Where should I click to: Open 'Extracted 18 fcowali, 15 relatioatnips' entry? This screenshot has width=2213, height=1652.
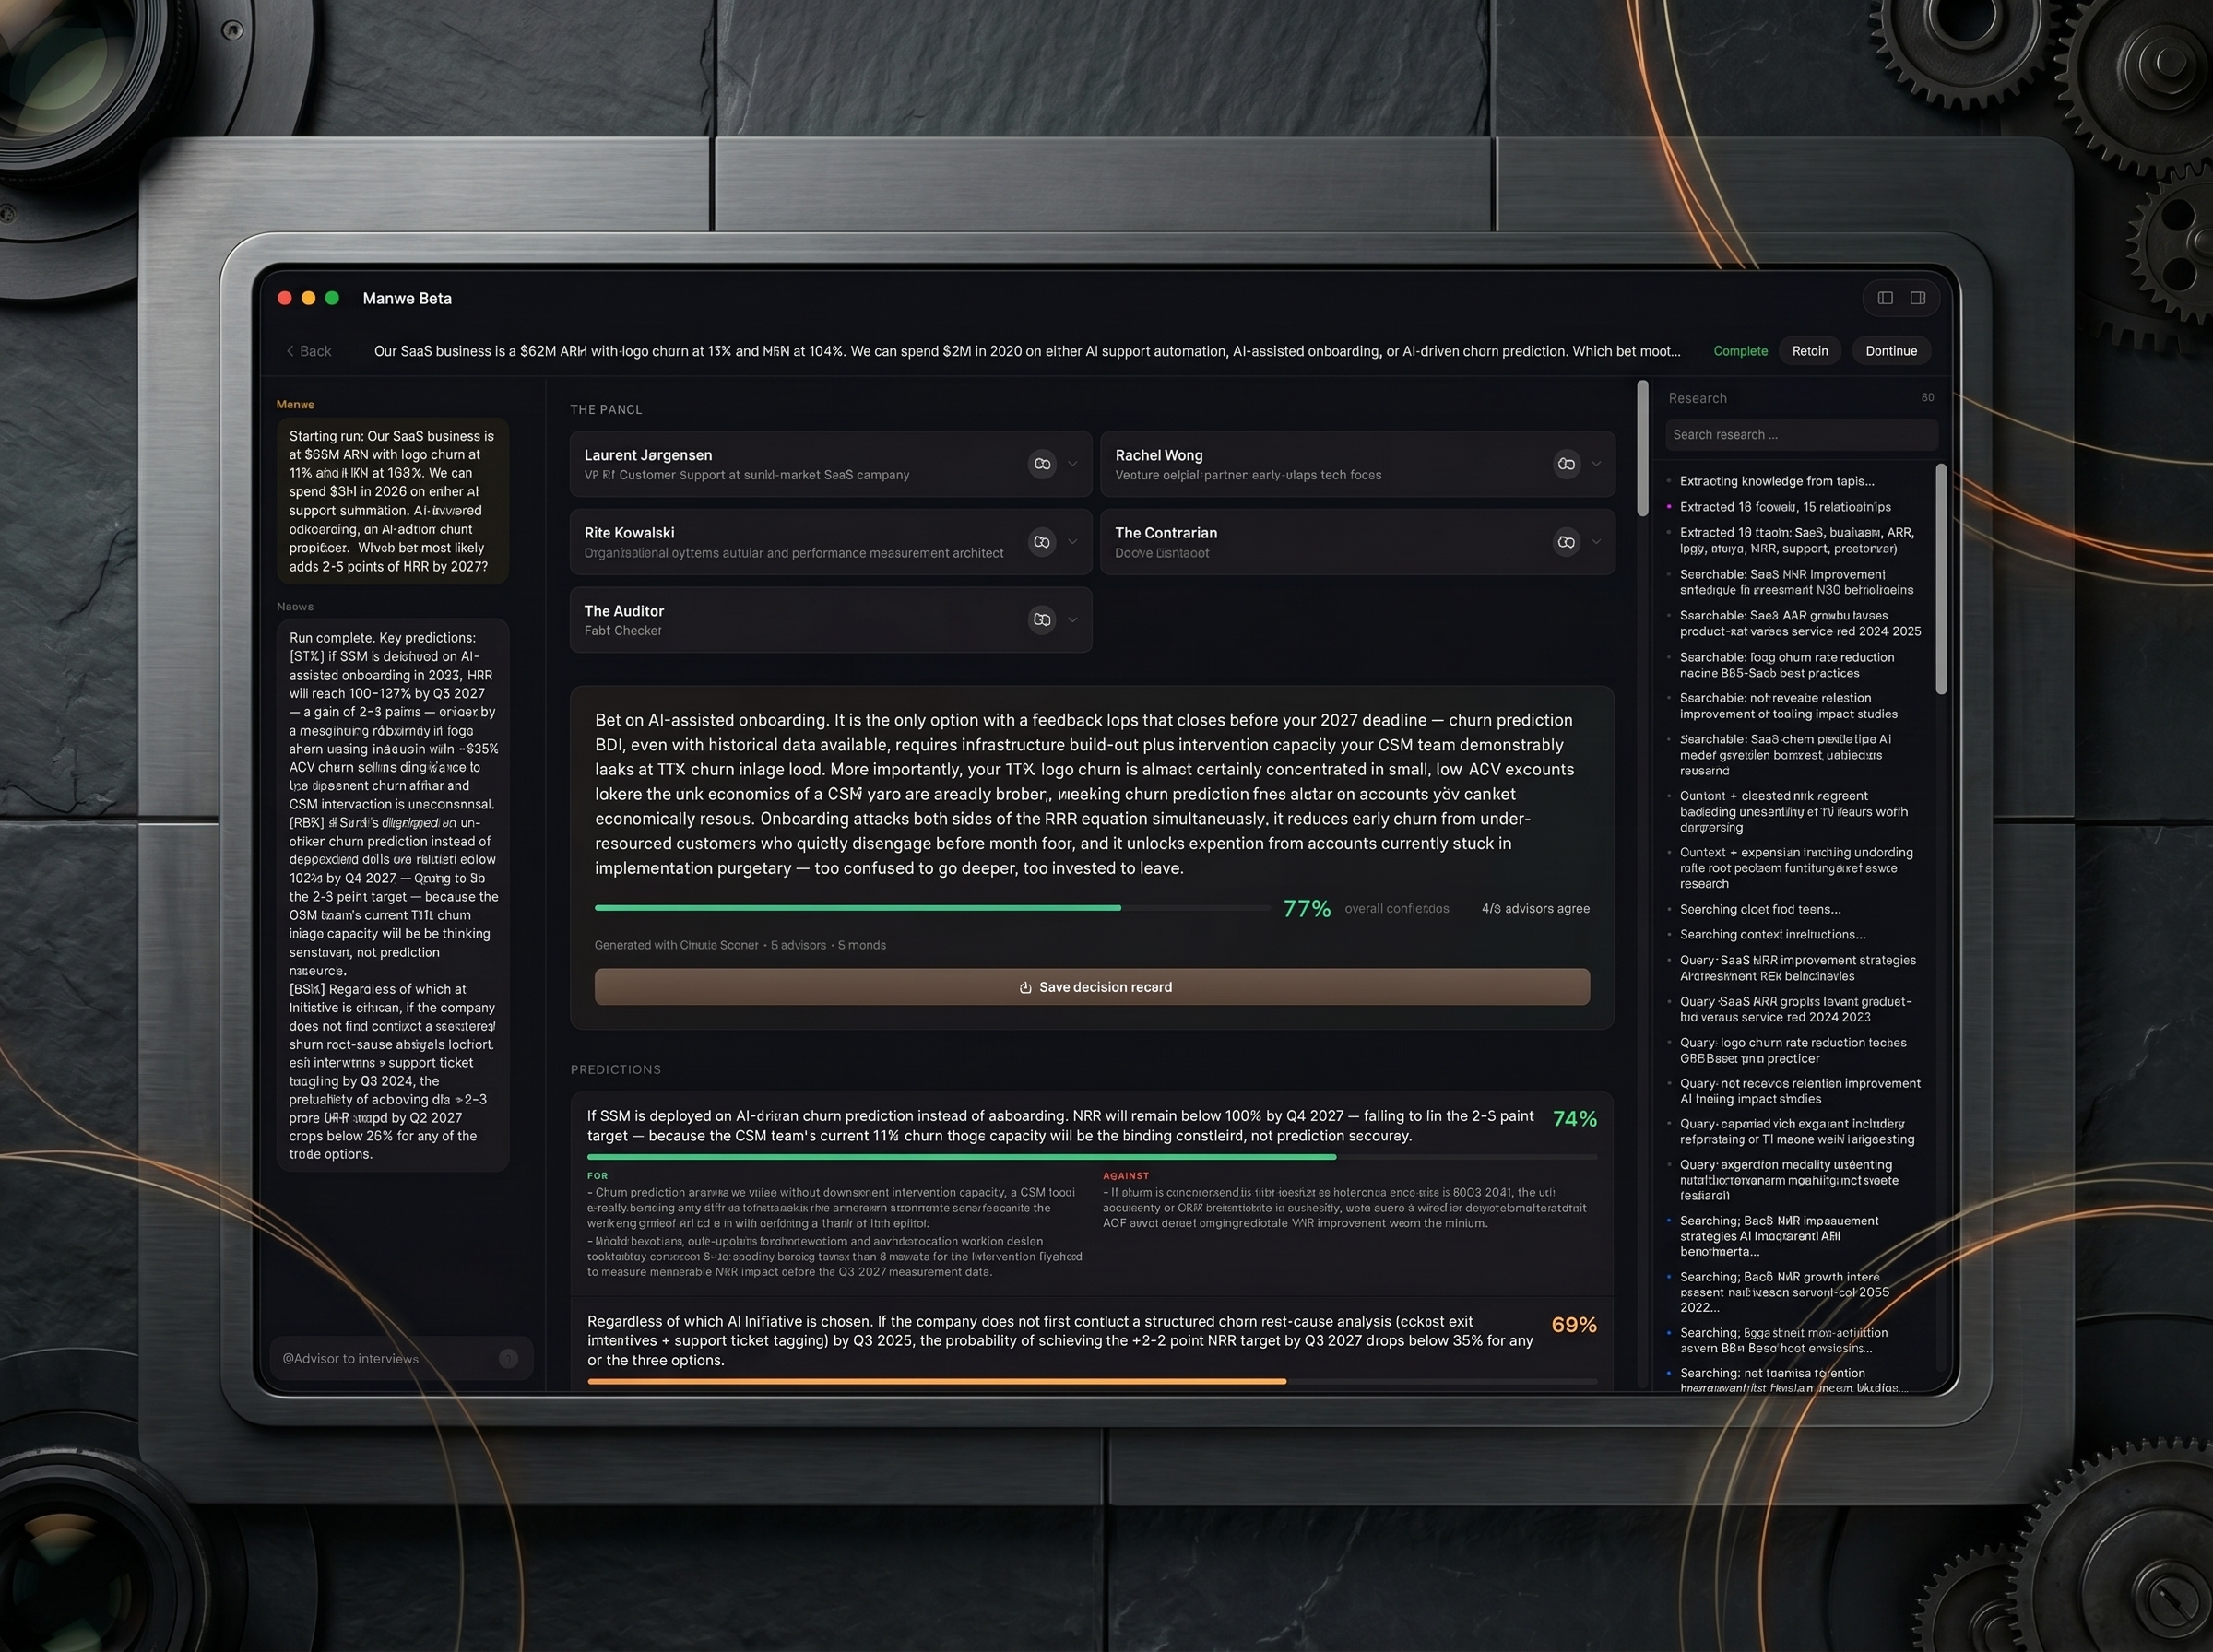pyautogui.click(x=1785, y=507)
